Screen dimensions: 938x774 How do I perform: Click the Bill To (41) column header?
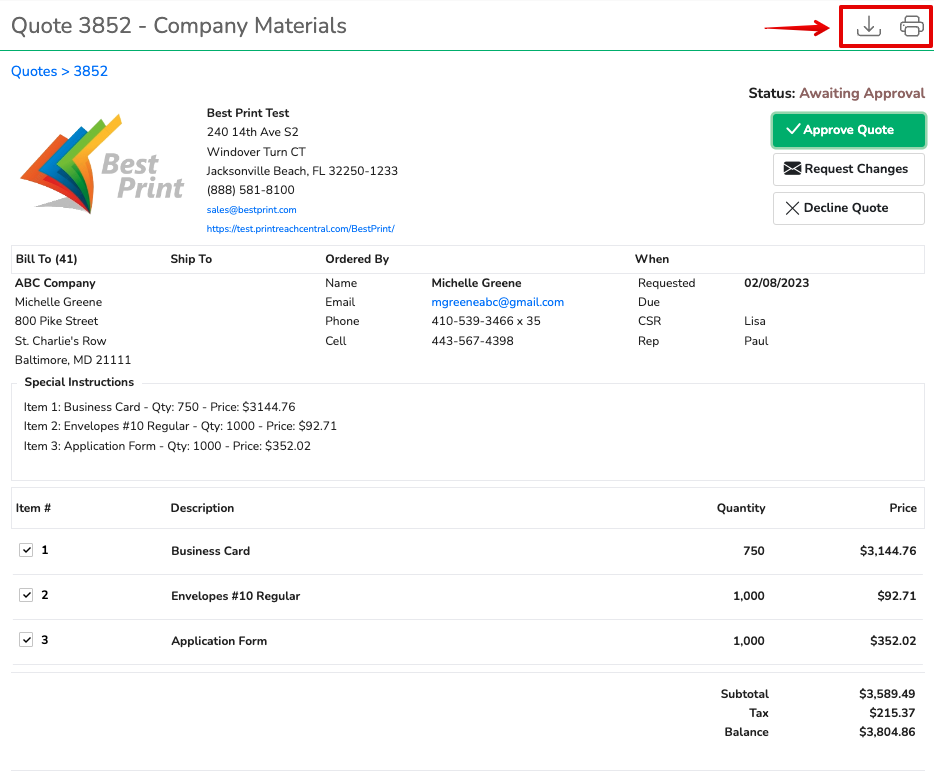[x=47, y=259]
